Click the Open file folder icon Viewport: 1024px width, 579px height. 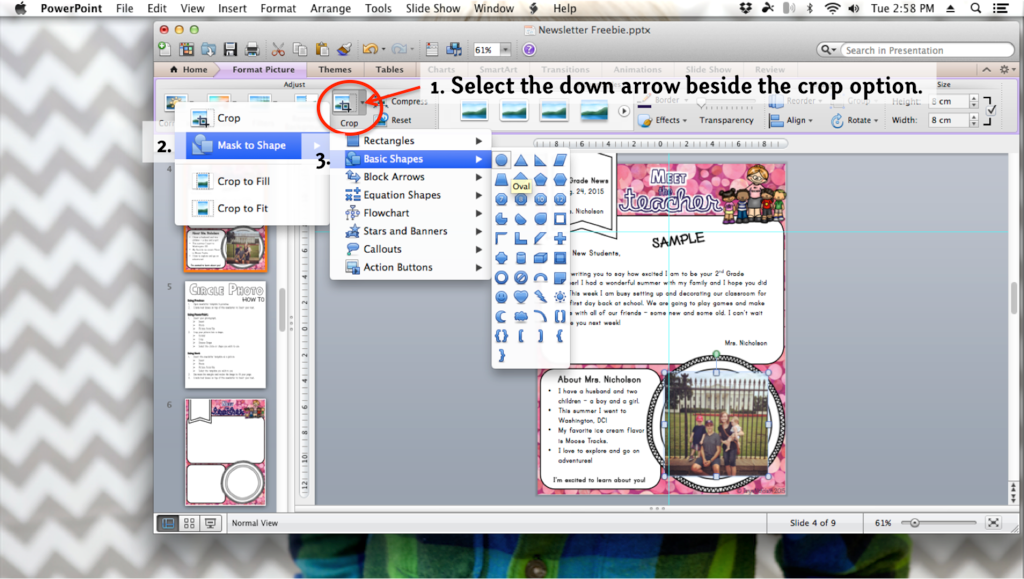pos(208,50)
